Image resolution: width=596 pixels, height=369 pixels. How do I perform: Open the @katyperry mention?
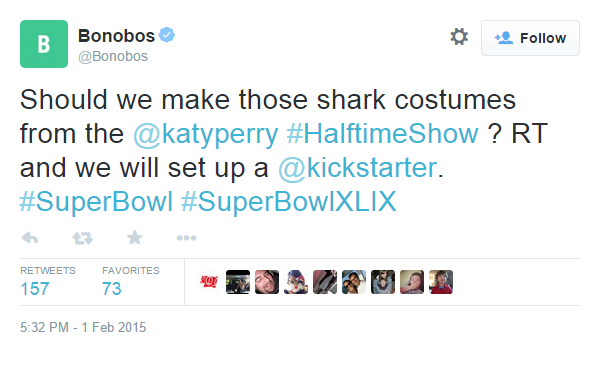point(206,134)
